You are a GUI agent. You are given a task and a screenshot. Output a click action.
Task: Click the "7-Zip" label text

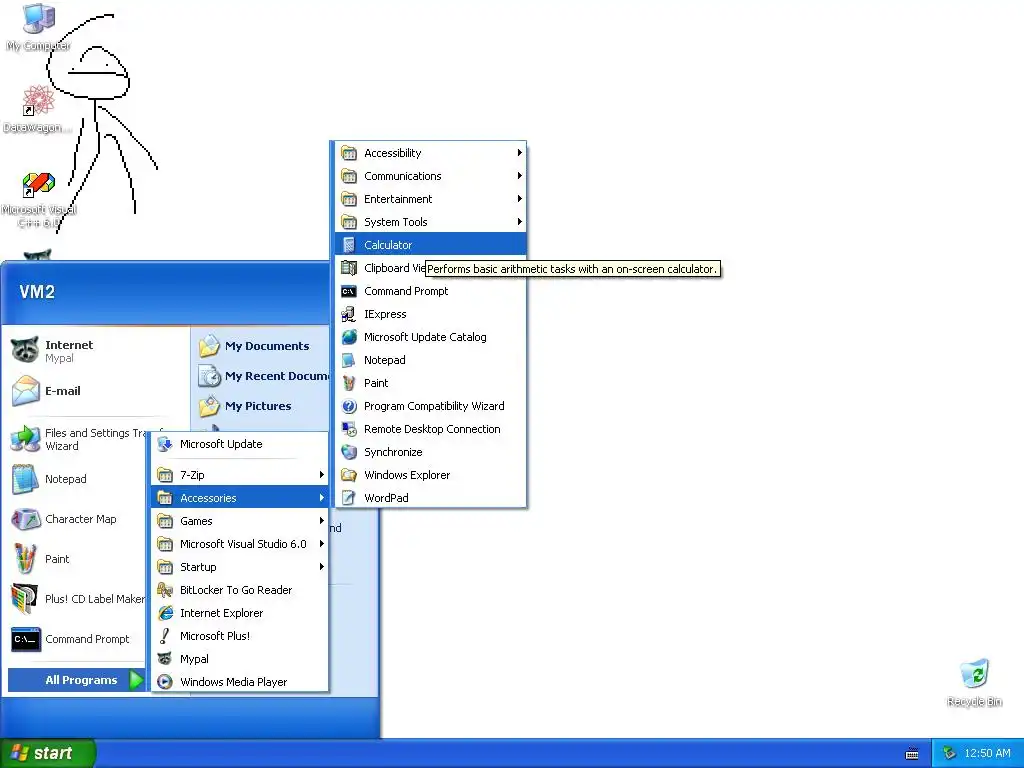tap(192, 475)
